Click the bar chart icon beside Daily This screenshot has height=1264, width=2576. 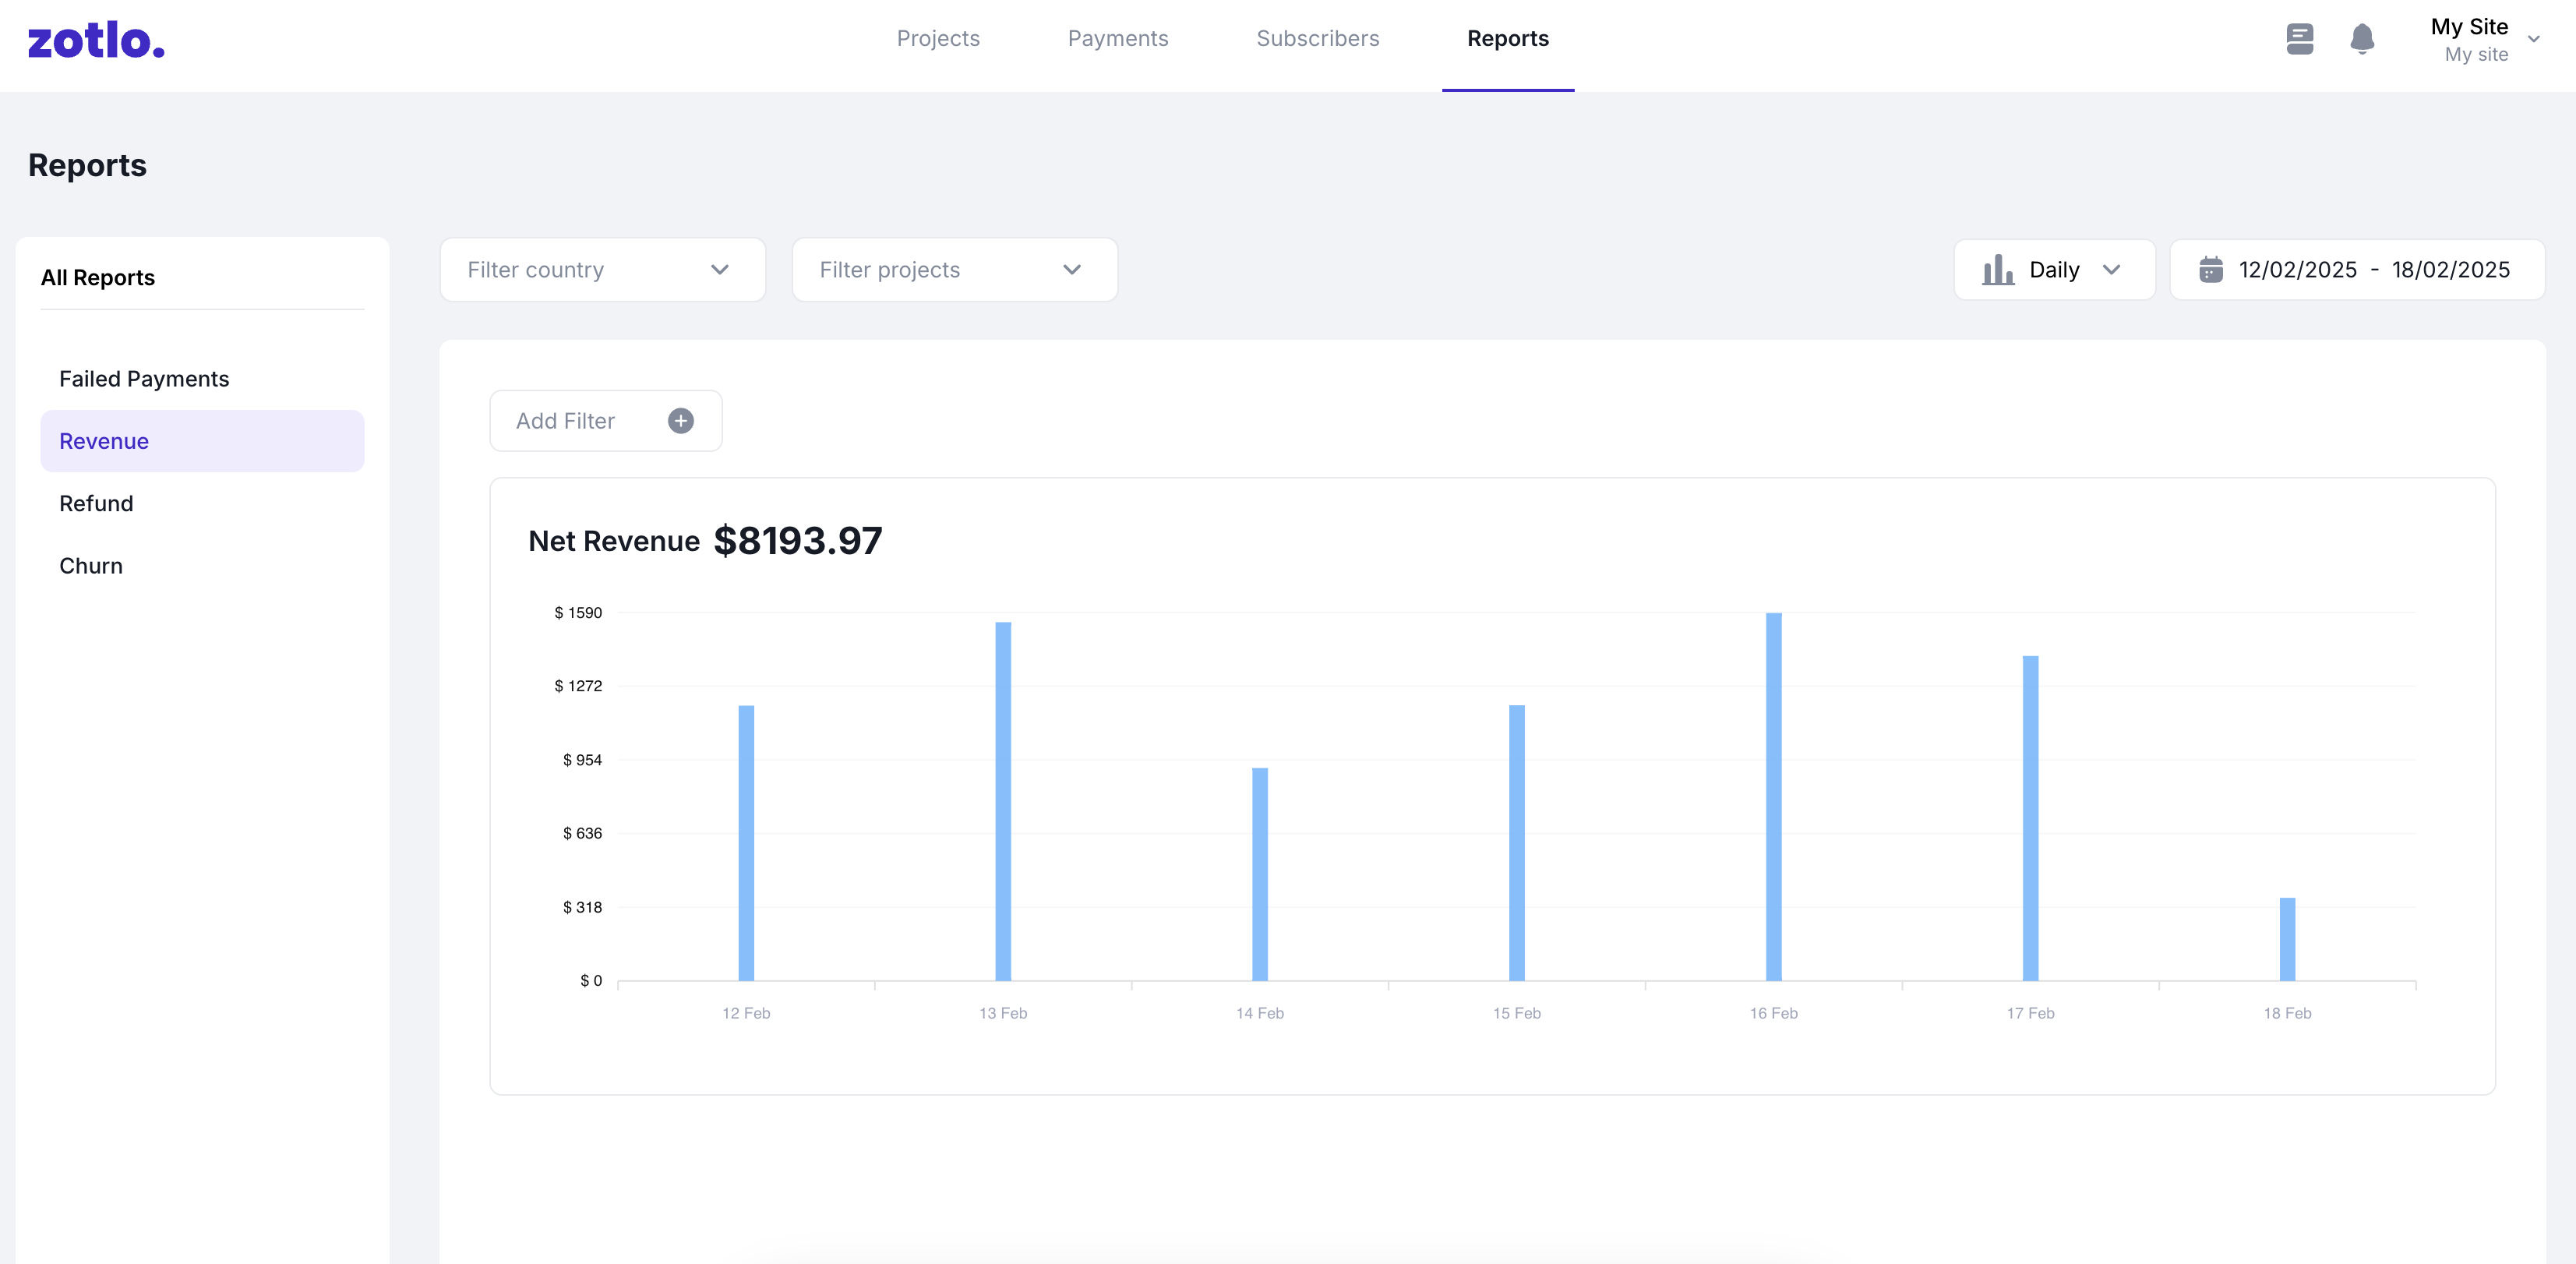click(1997, 270)
